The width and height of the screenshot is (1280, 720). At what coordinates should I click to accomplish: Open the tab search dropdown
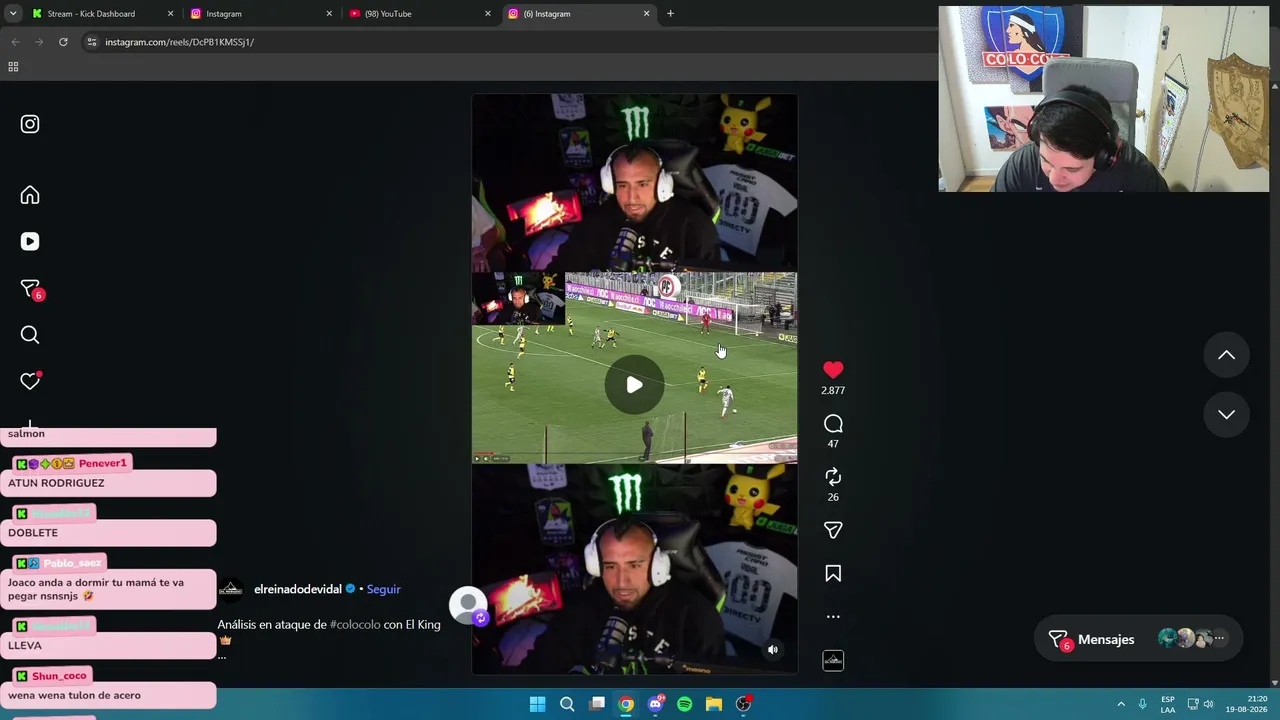(13, 14)
